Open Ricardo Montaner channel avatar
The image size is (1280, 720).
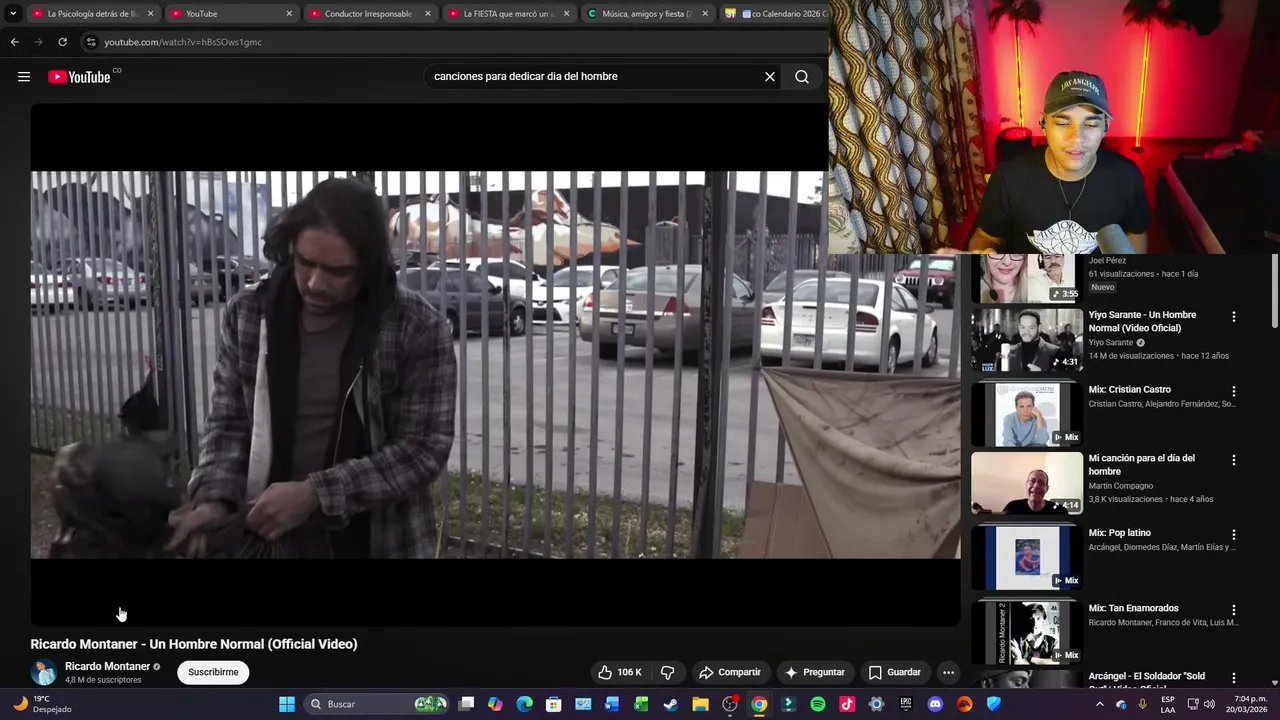point(44,672)
